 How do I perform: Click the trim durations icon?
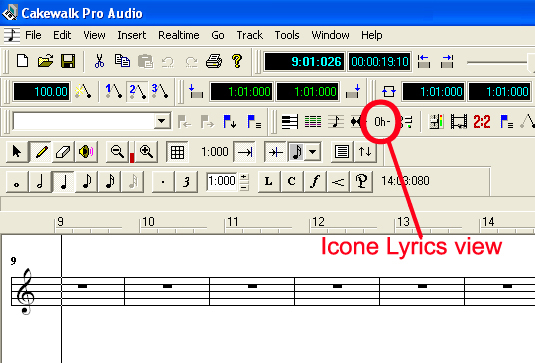[275, 152]
